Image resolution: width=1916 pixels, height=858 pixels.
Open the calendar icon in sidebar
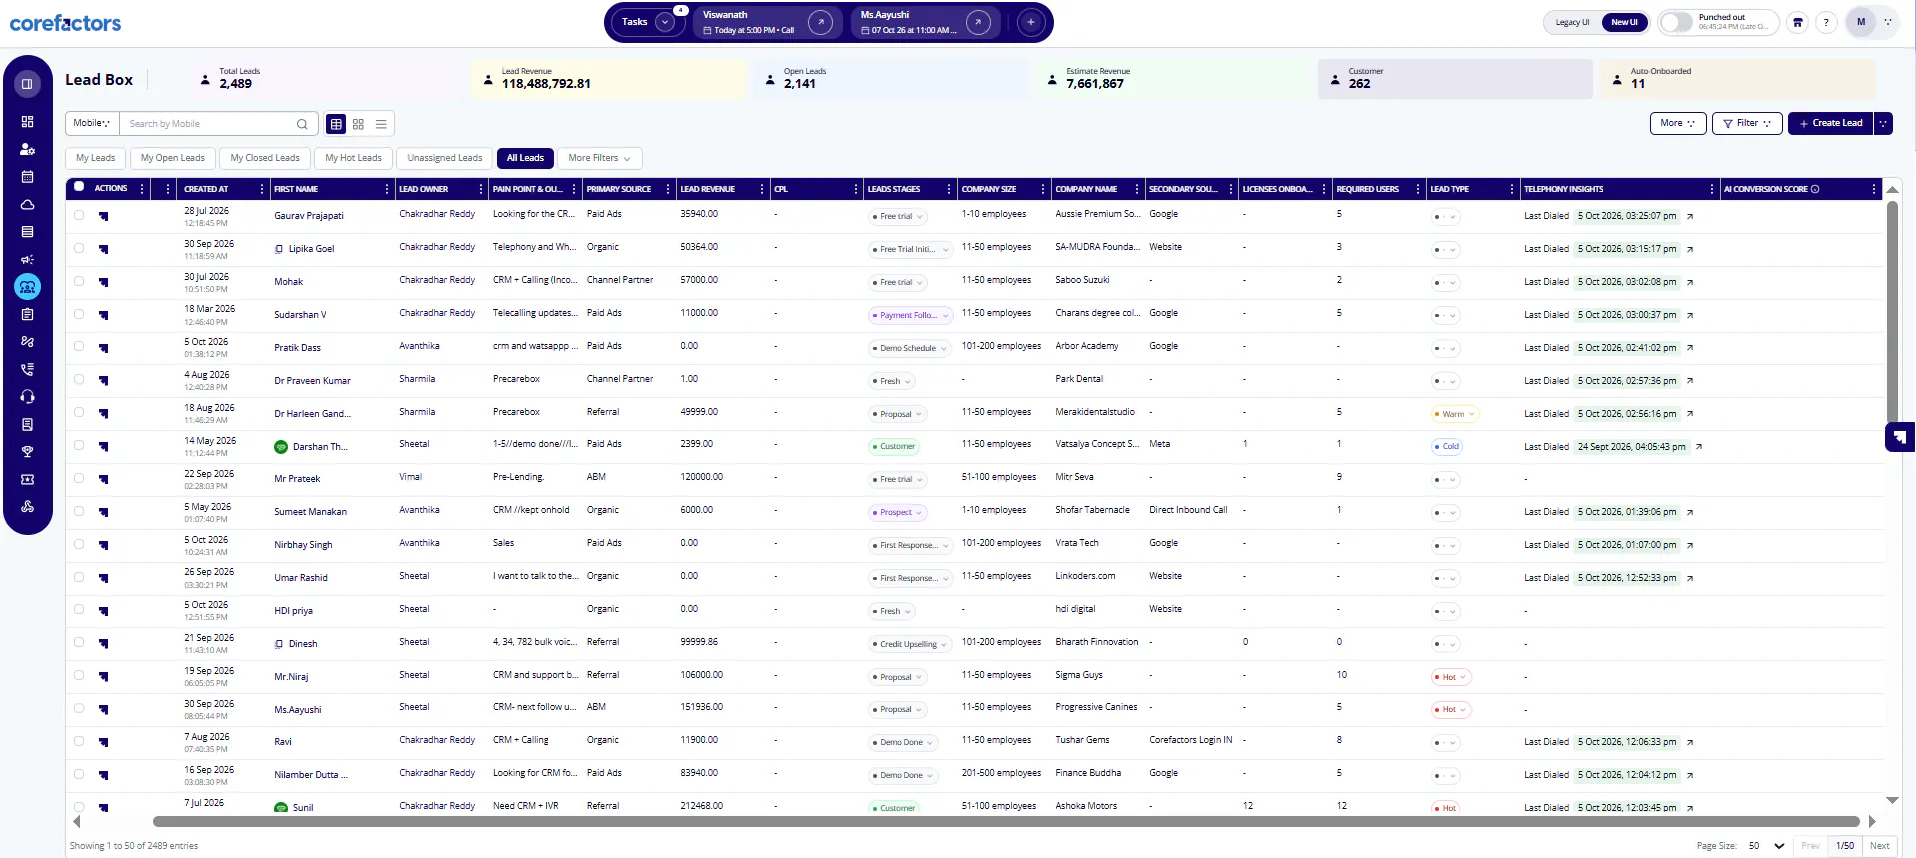pyautogui.click(x=27, y=176)
